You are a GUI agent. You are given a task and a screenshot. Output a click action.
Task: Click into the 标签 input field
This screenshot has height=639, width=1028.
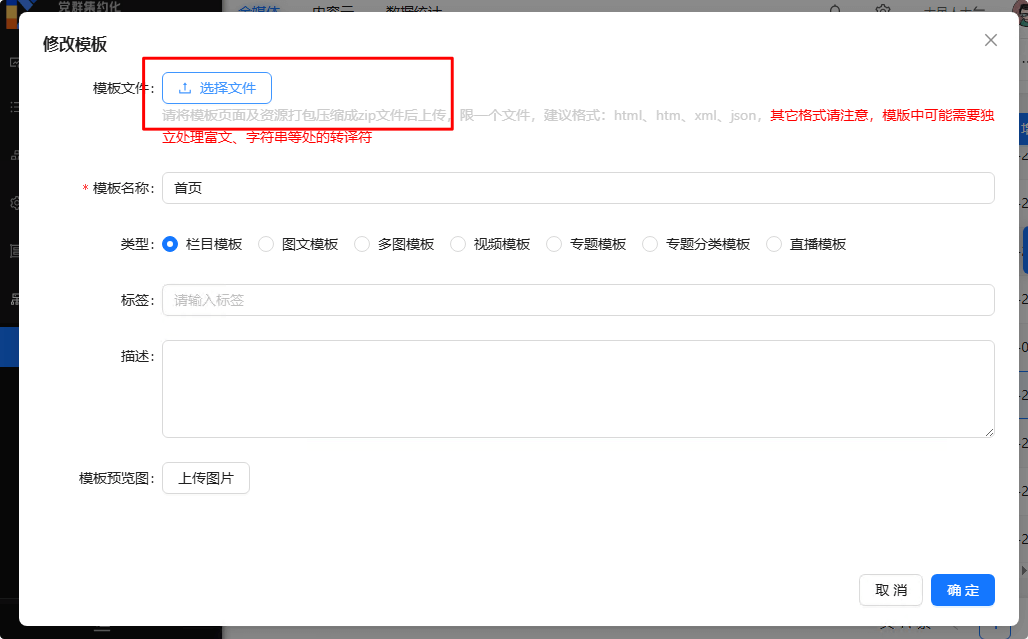(578, 300)
